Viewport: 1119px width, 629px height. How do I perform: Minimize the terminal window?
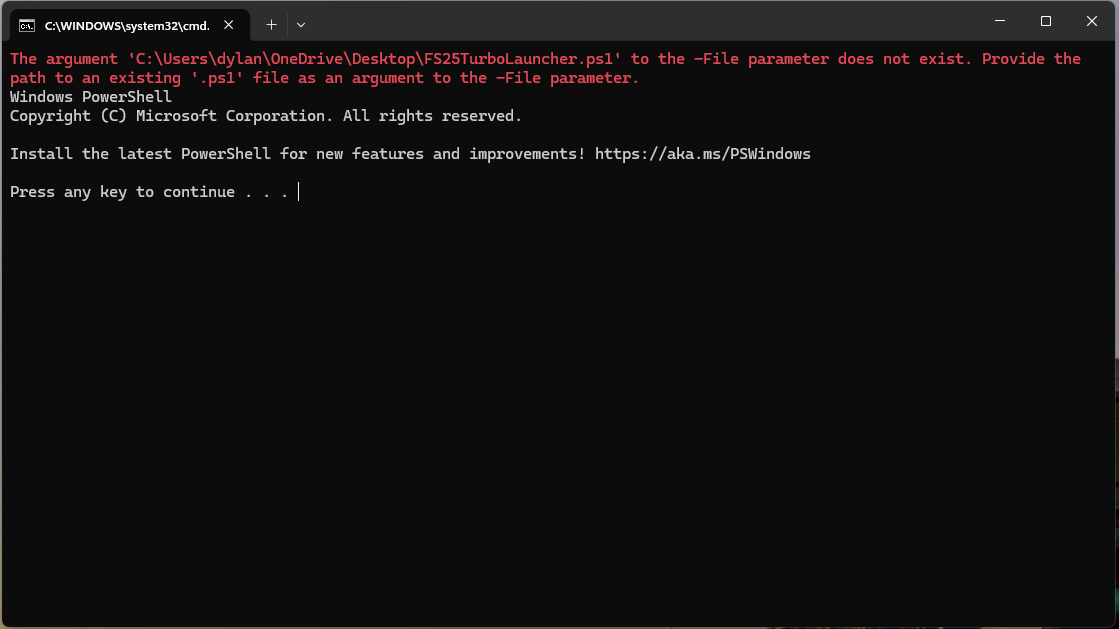click(x=1000, y=21)
